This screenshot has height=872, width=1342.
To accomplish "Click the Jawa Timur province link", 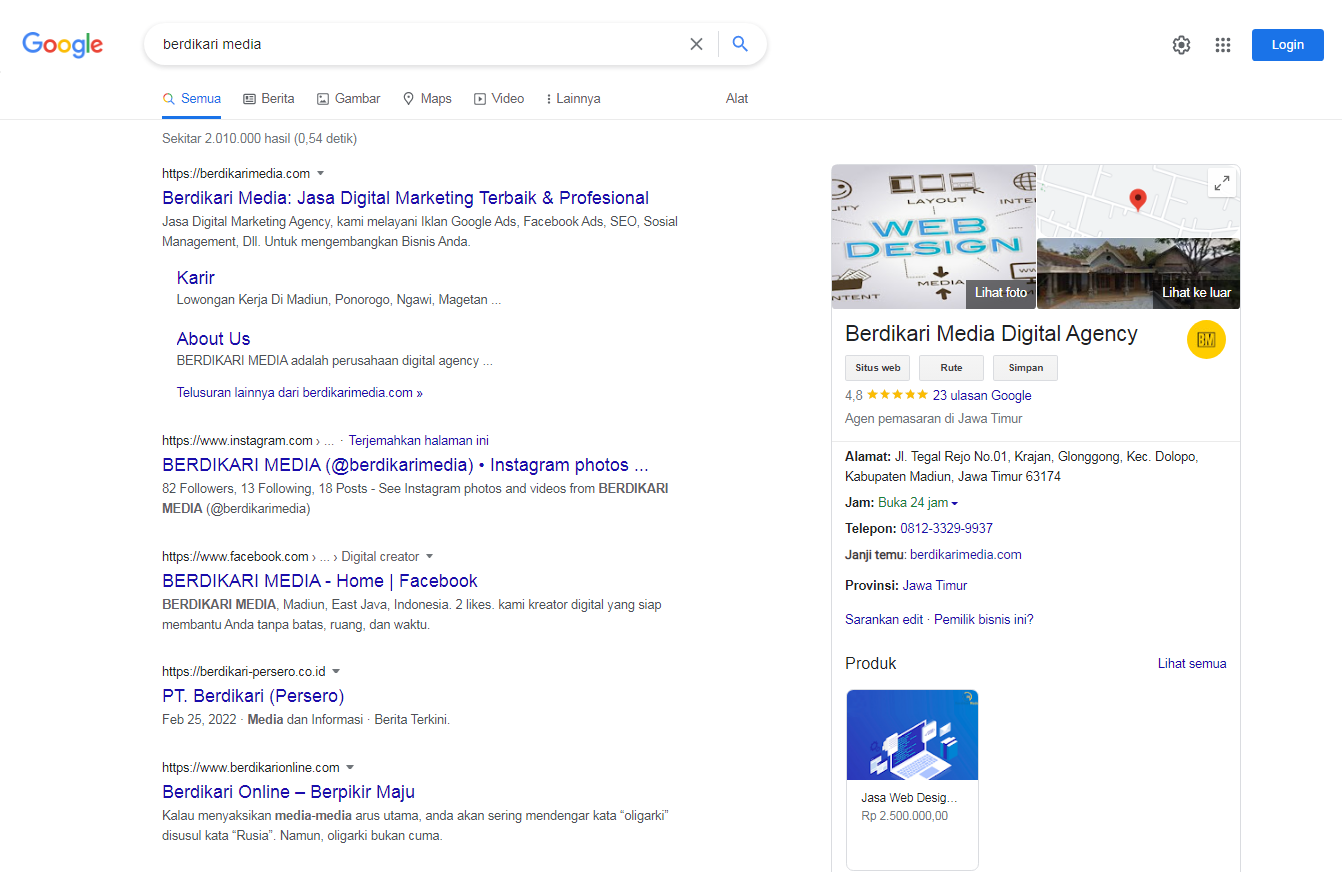I will [935, 586].
